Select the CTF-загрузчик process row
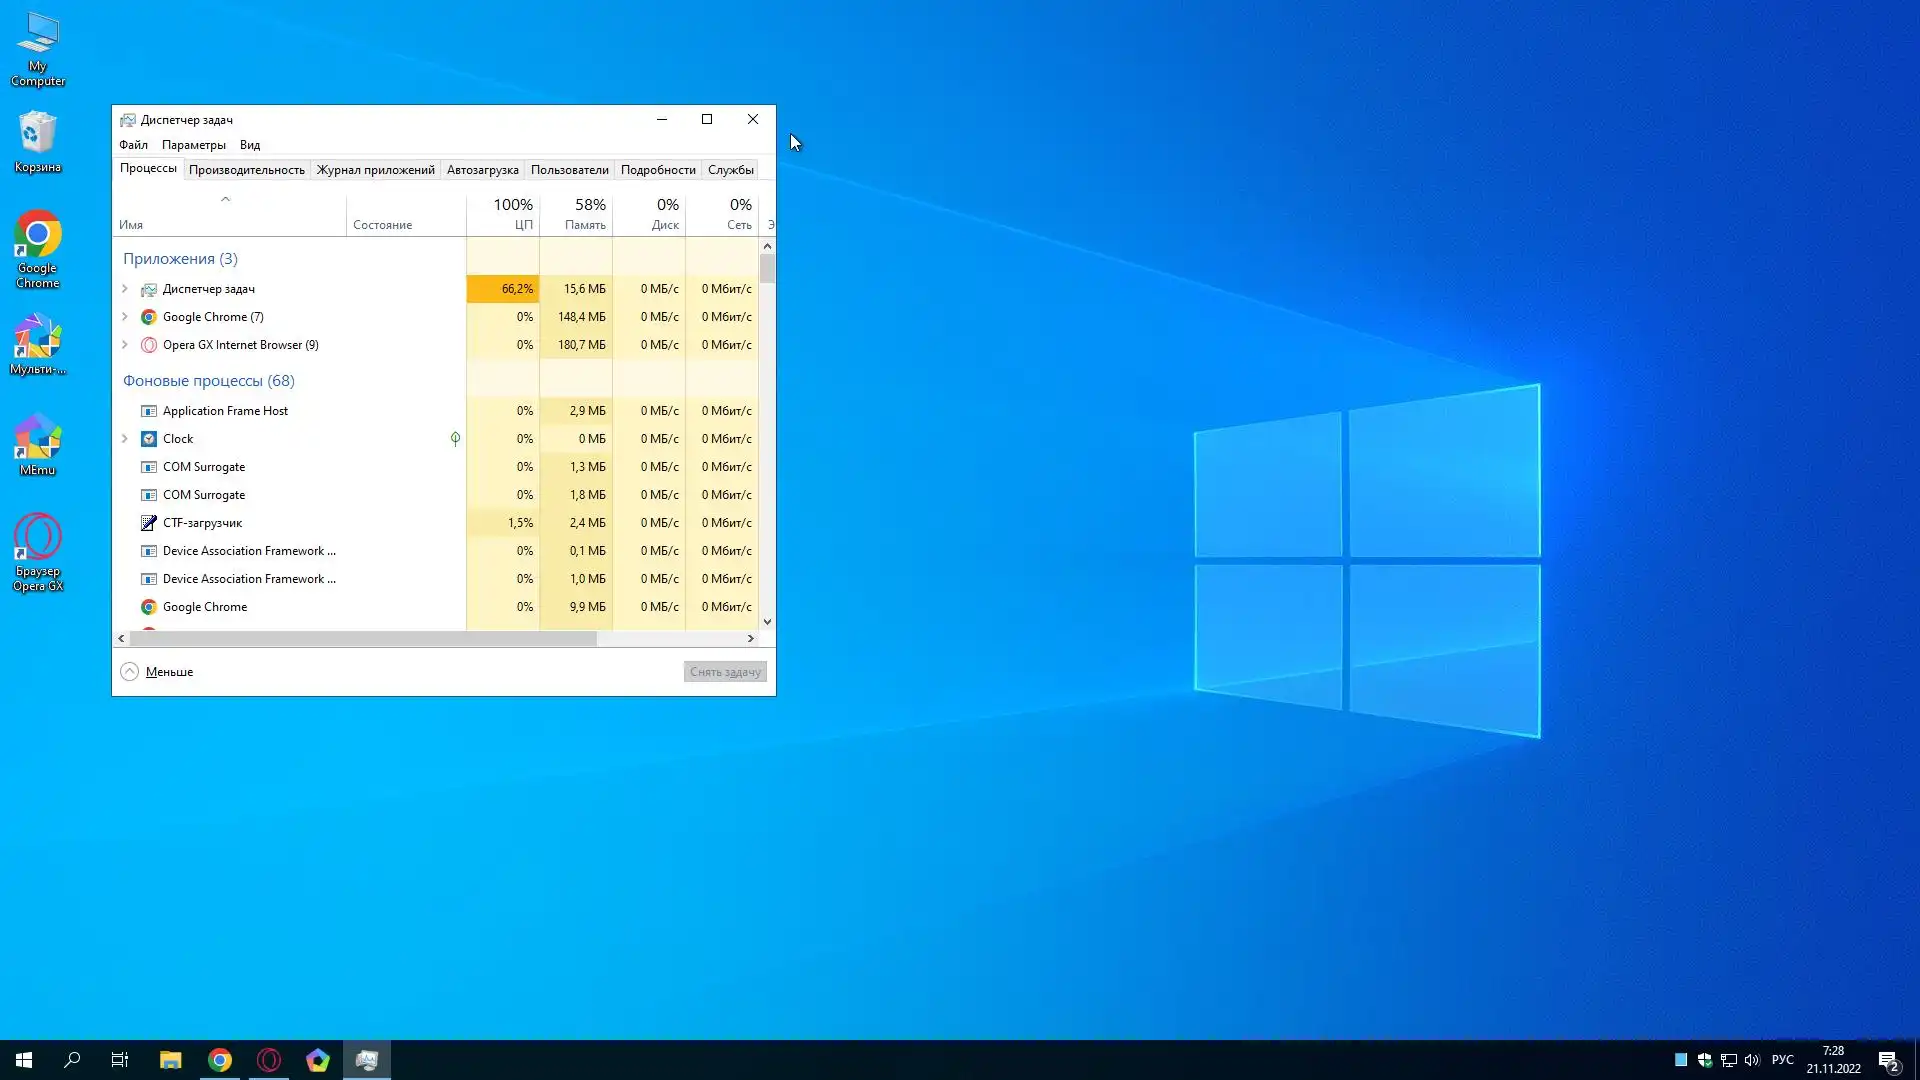The height and width of the screenshot is (1080, 1920). click(202, 523)
